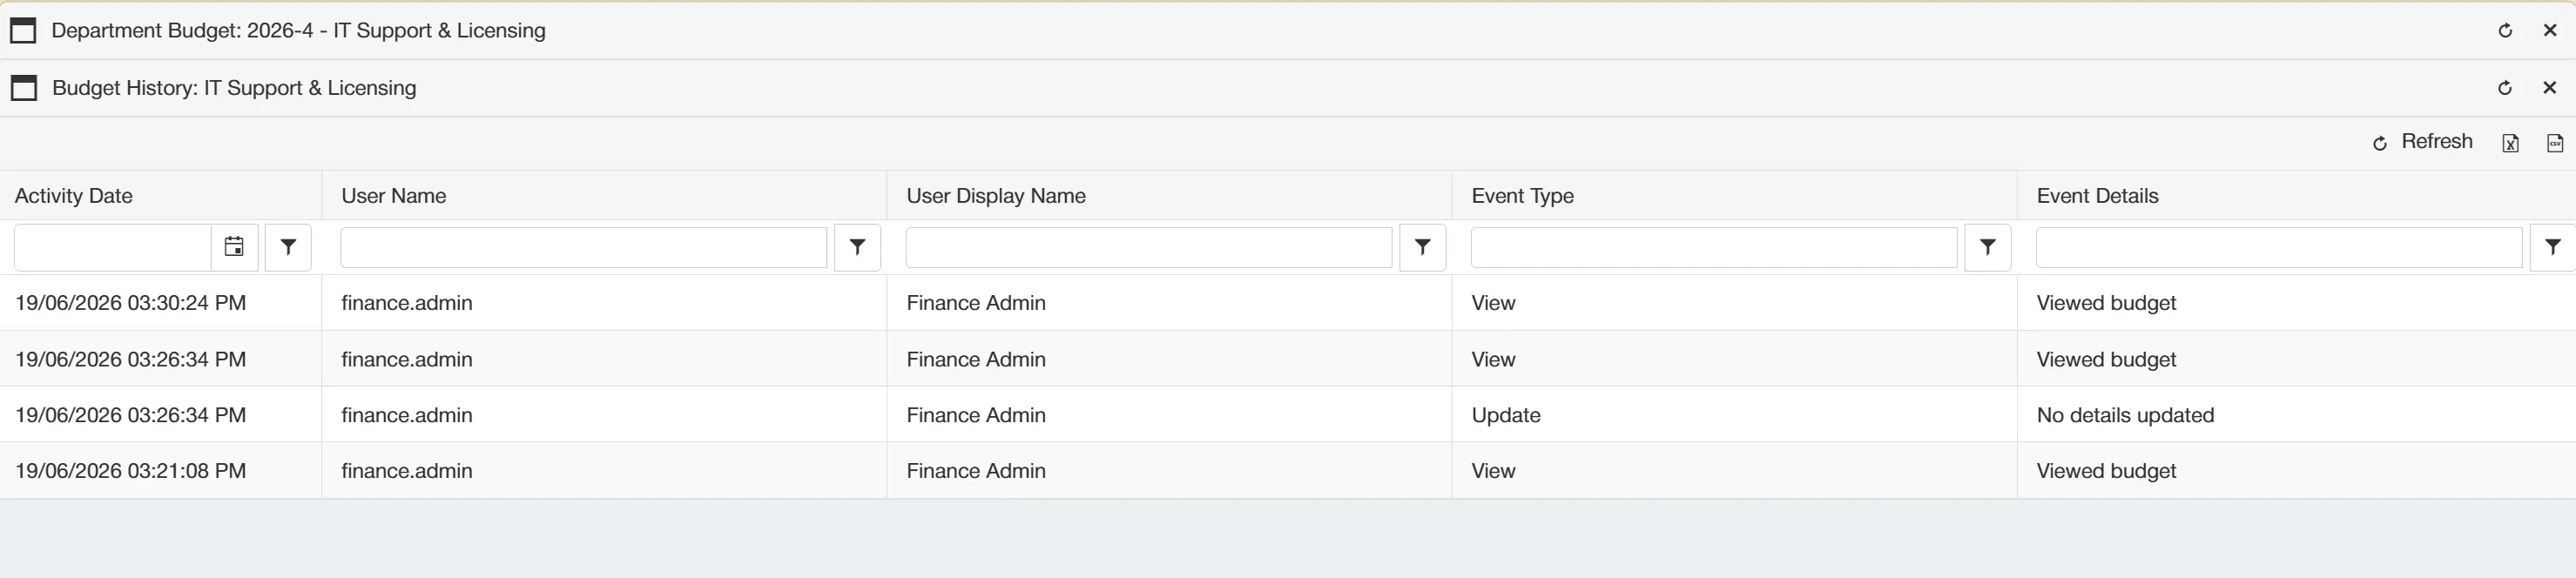
Task: Open the Event Type filter options
Action: pos(1987,247)
